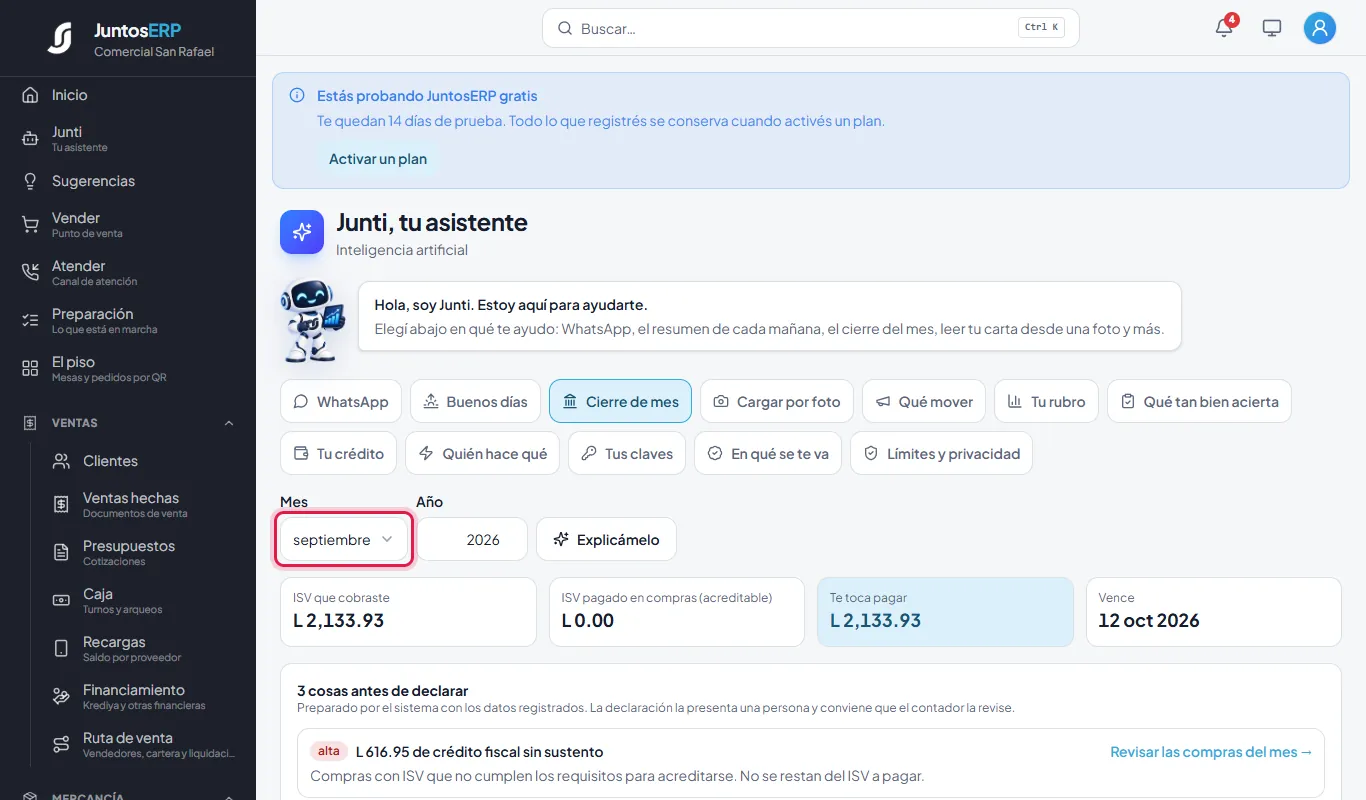This screenshot has height=800, width=1366.
Task: Click the Recargas phone icon
Action: (x=61, y=649)
